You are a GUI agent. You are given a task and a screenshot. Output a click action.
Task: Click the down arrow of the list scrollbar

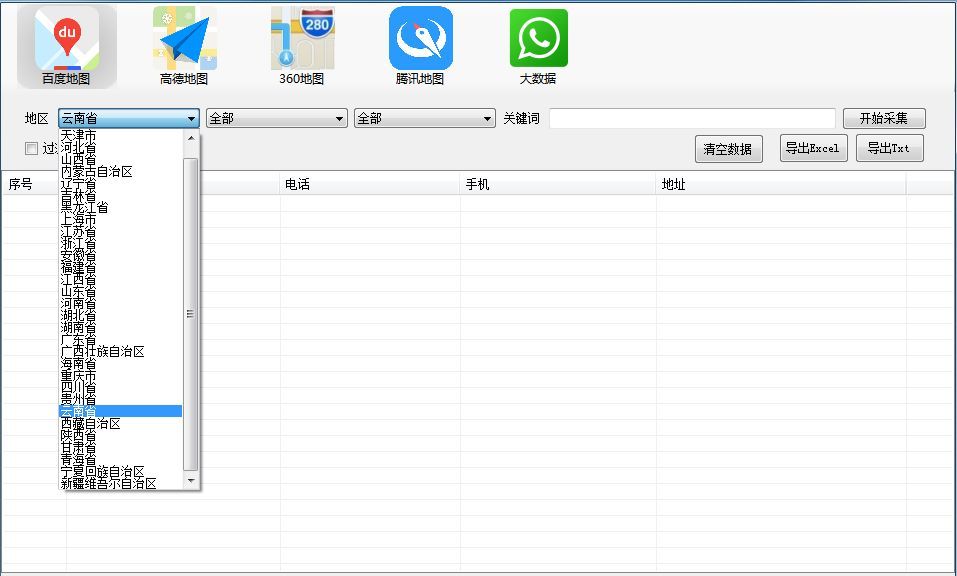point(191,482)
